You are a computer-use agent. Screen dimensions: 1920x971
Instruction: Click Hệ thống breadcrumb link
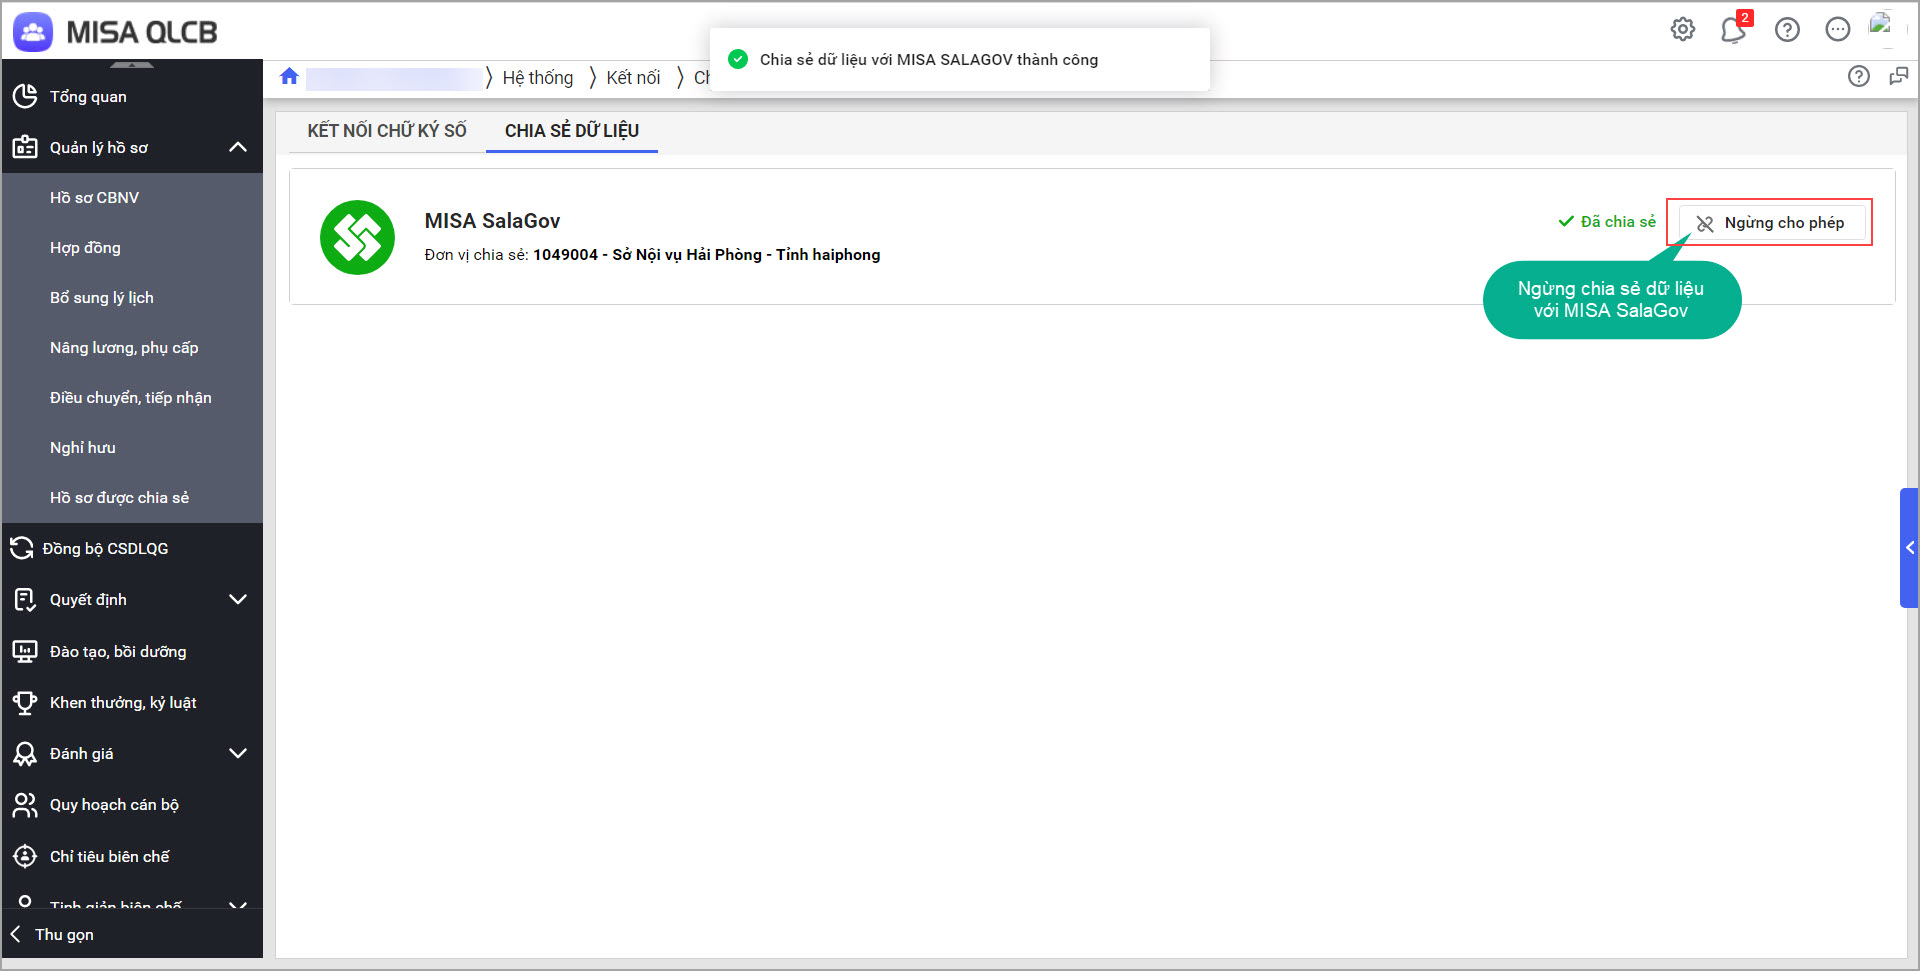tap(538, 78)
